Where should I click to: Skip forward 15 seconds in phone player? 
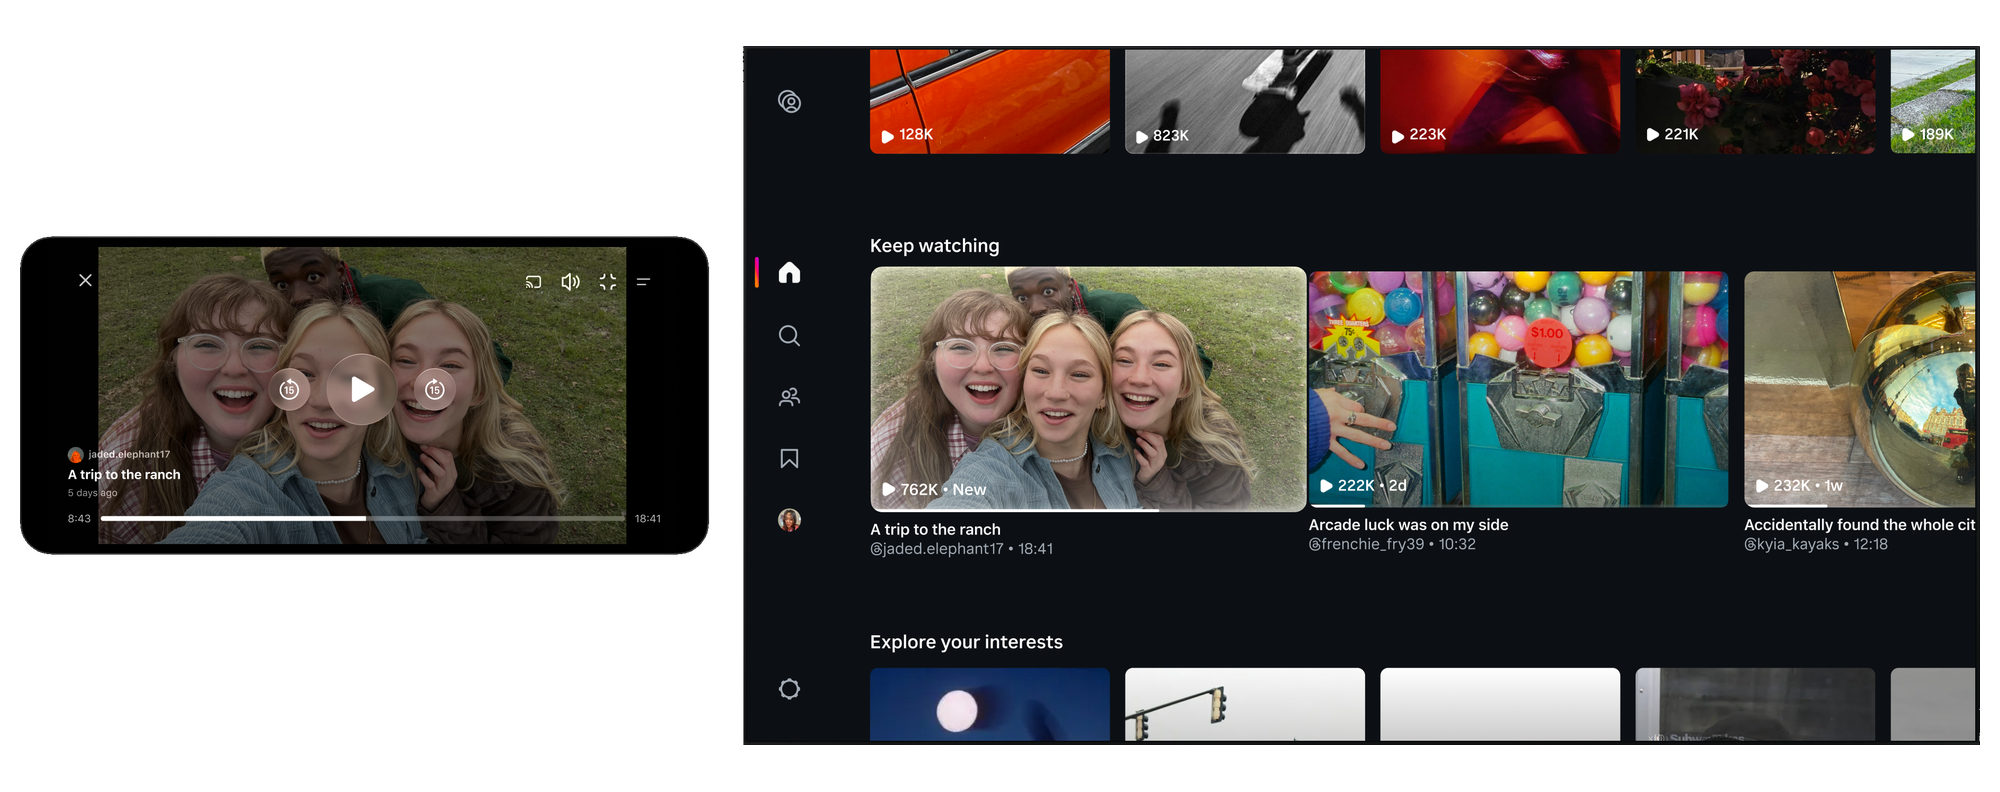pyautogui.click(x=435, y=389)
